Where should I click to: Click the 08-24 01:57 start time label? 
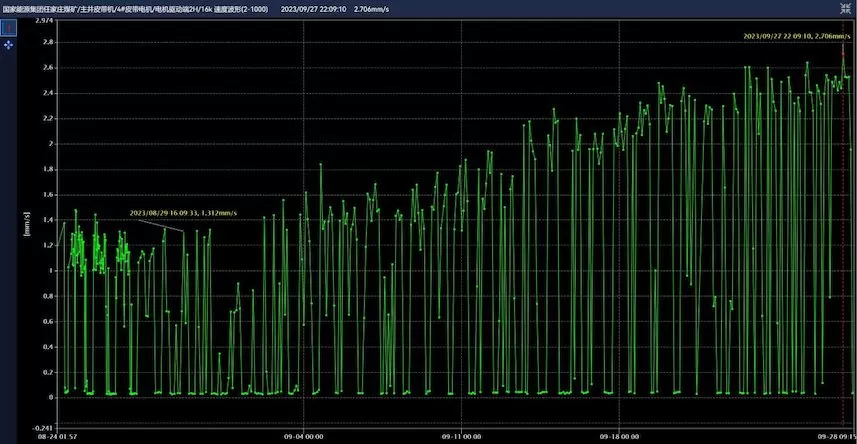pyautogui.click(x=55, y=436)
